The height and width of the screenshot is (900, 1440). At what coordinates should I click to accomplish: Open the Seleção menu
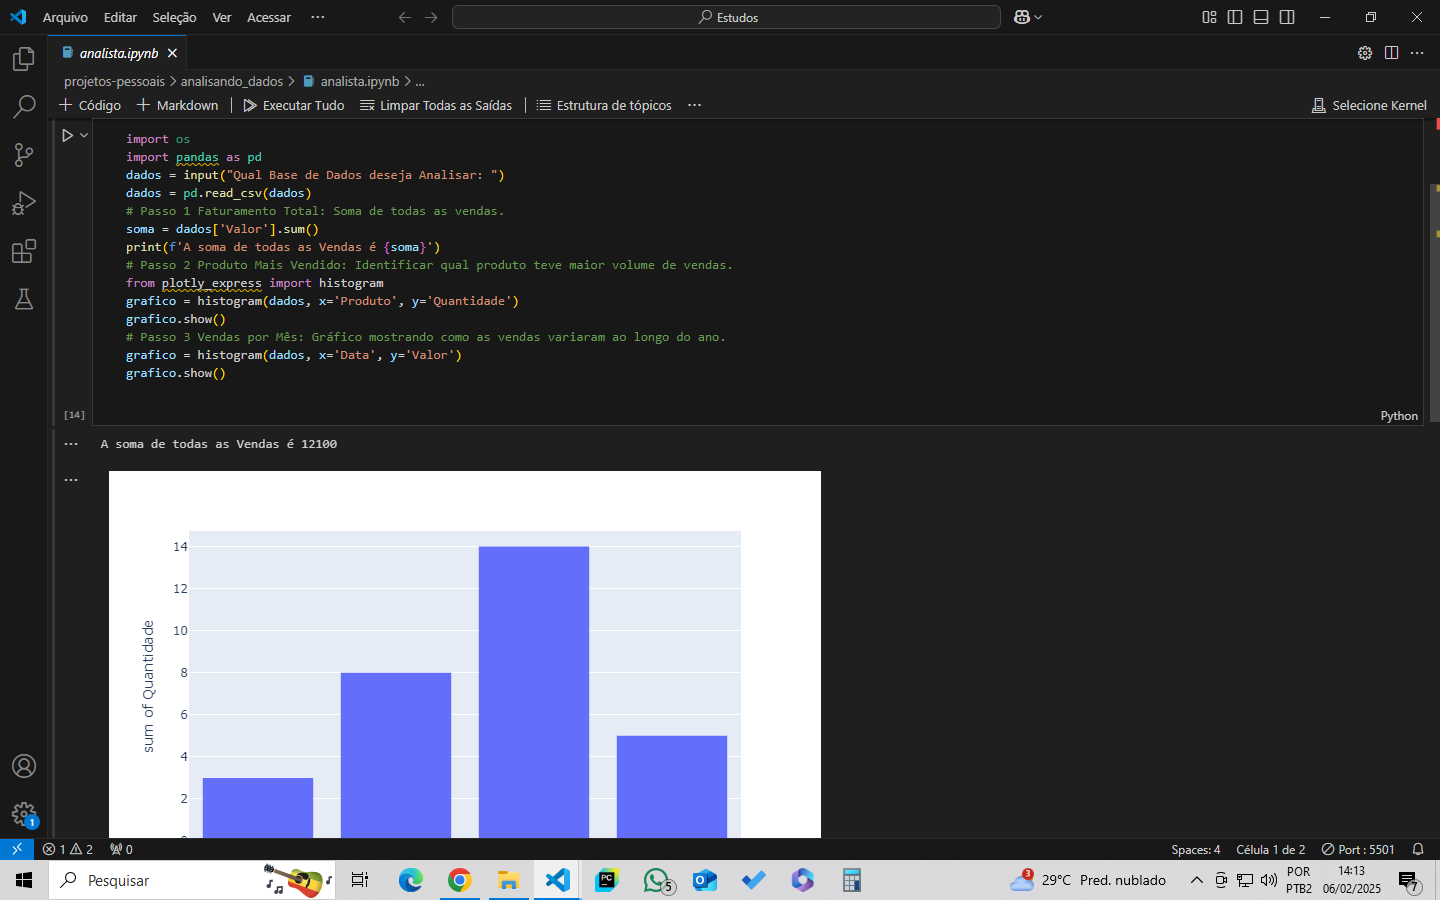174,17
